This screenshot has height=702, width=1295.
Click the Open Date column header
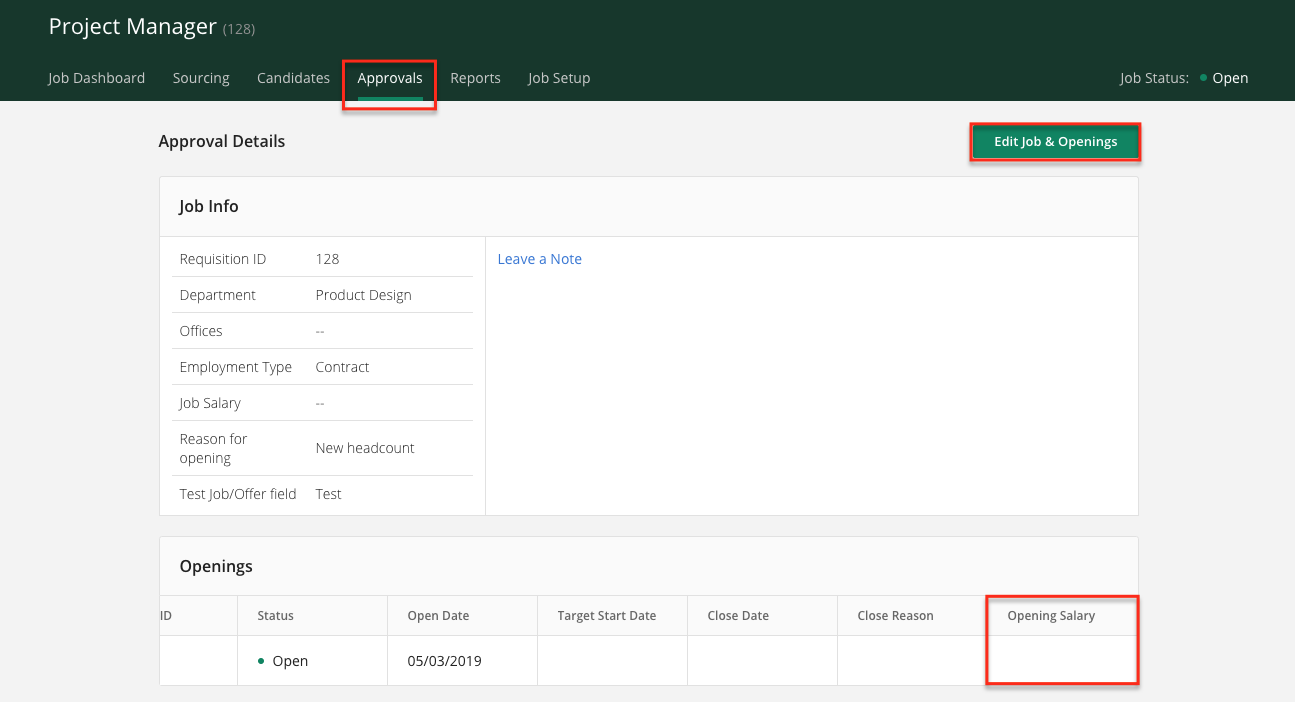click(438, 616)
